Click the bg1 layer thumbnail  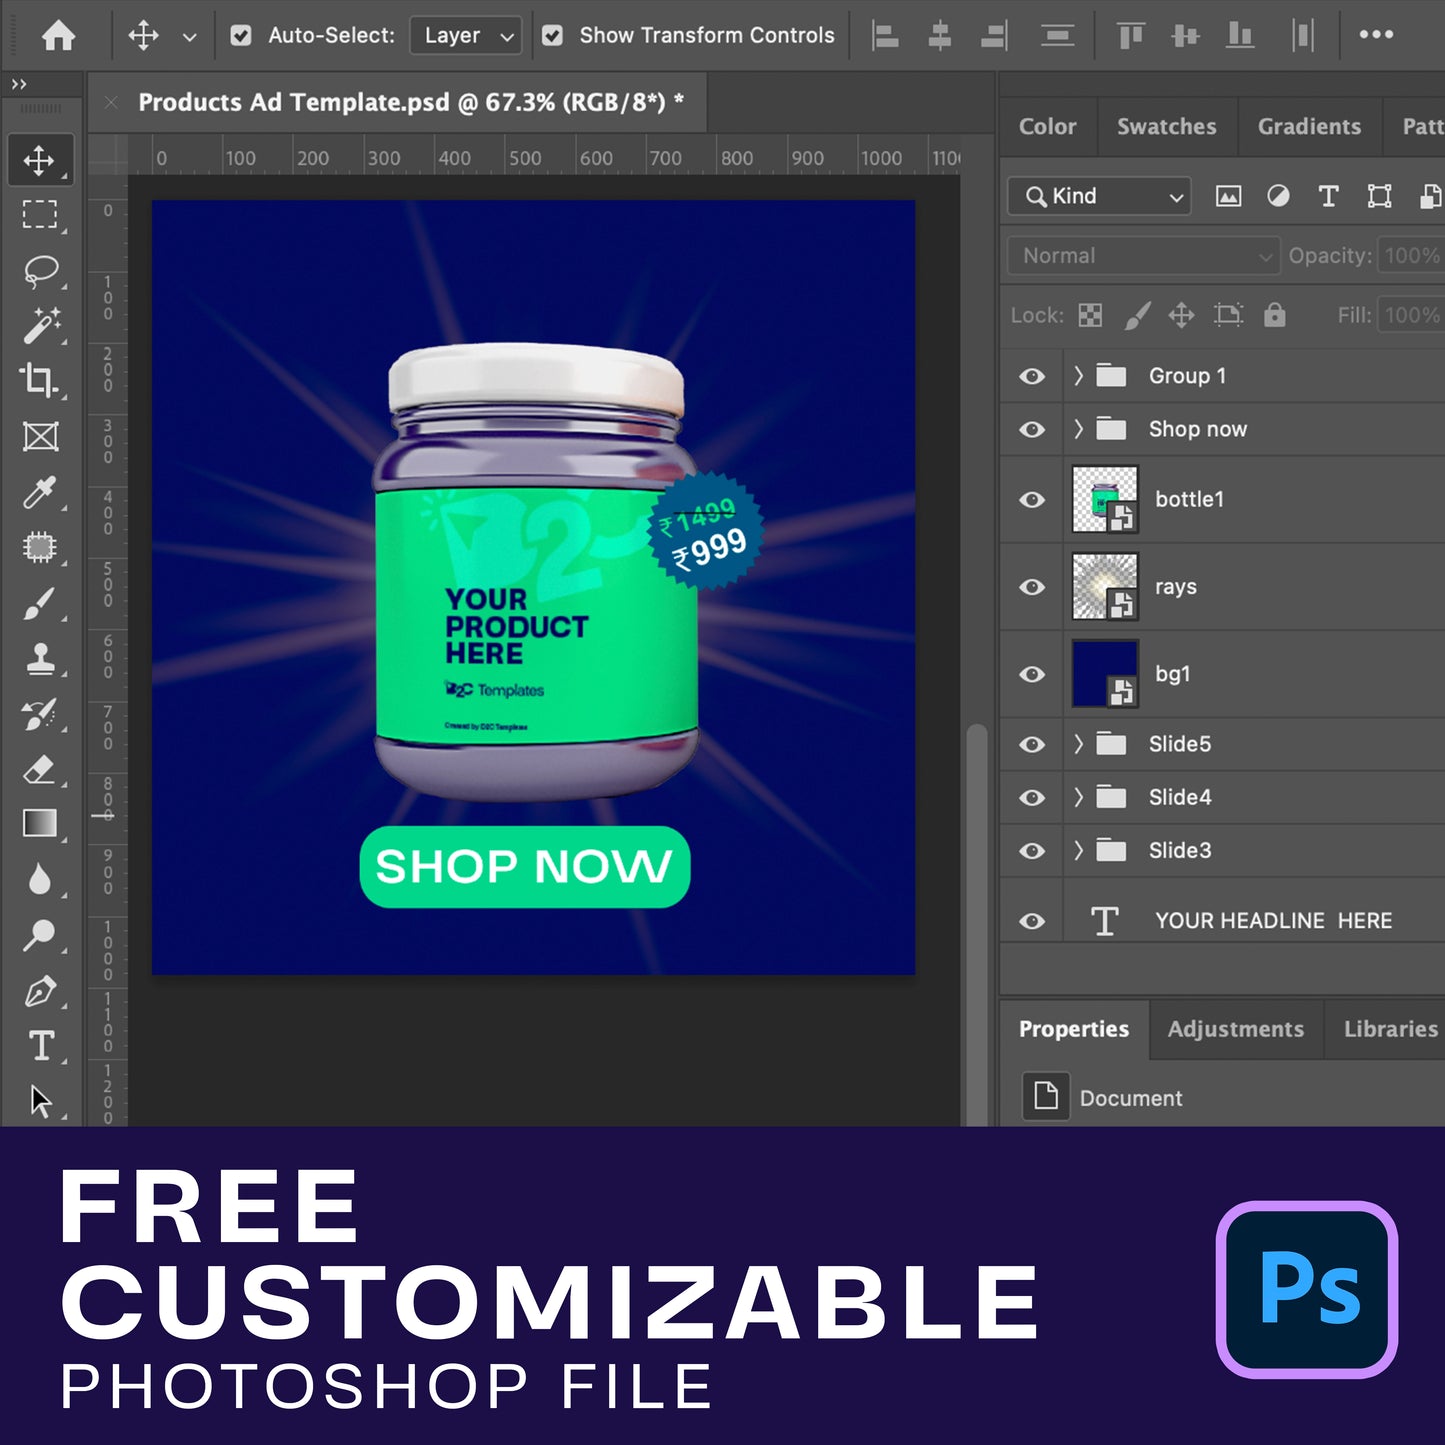(1104, 674)
